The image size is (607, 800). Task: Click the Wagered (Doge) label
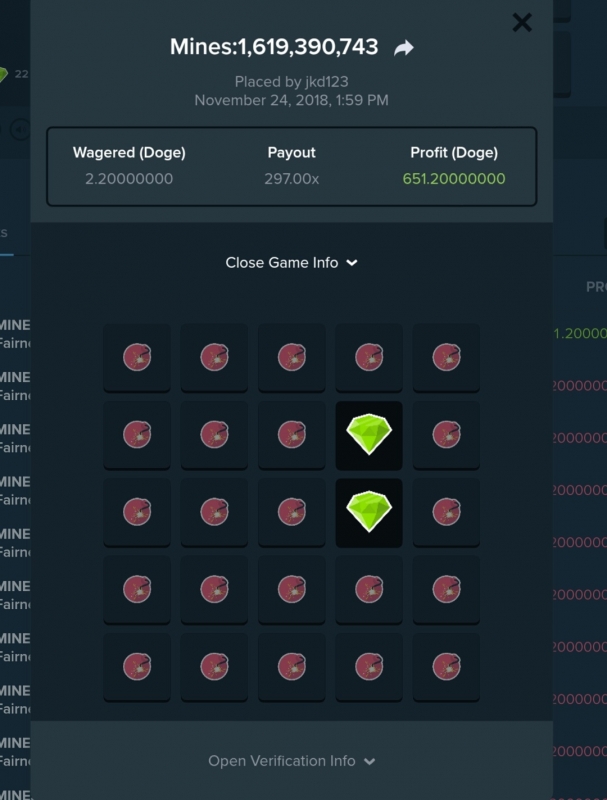tap(129, 153)
